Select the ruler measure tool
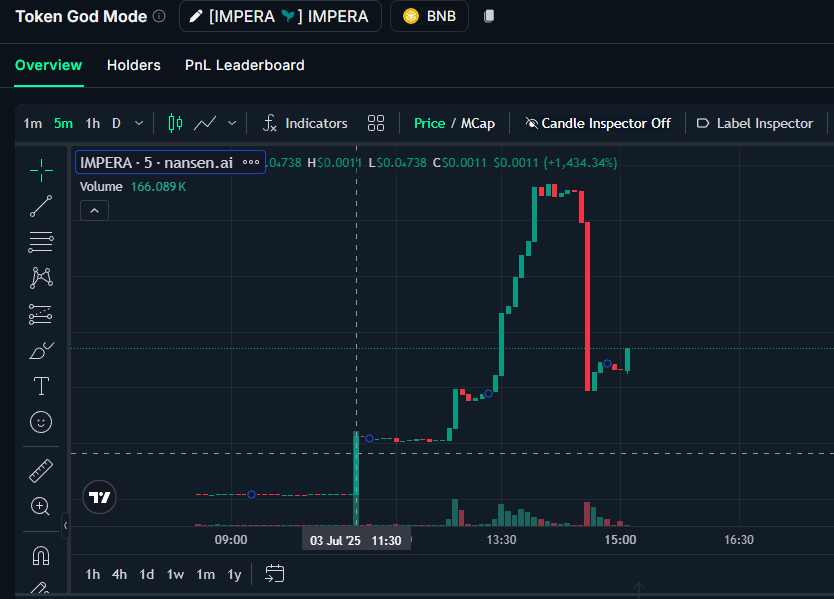 pyautogui.click(x=41, y=471)
